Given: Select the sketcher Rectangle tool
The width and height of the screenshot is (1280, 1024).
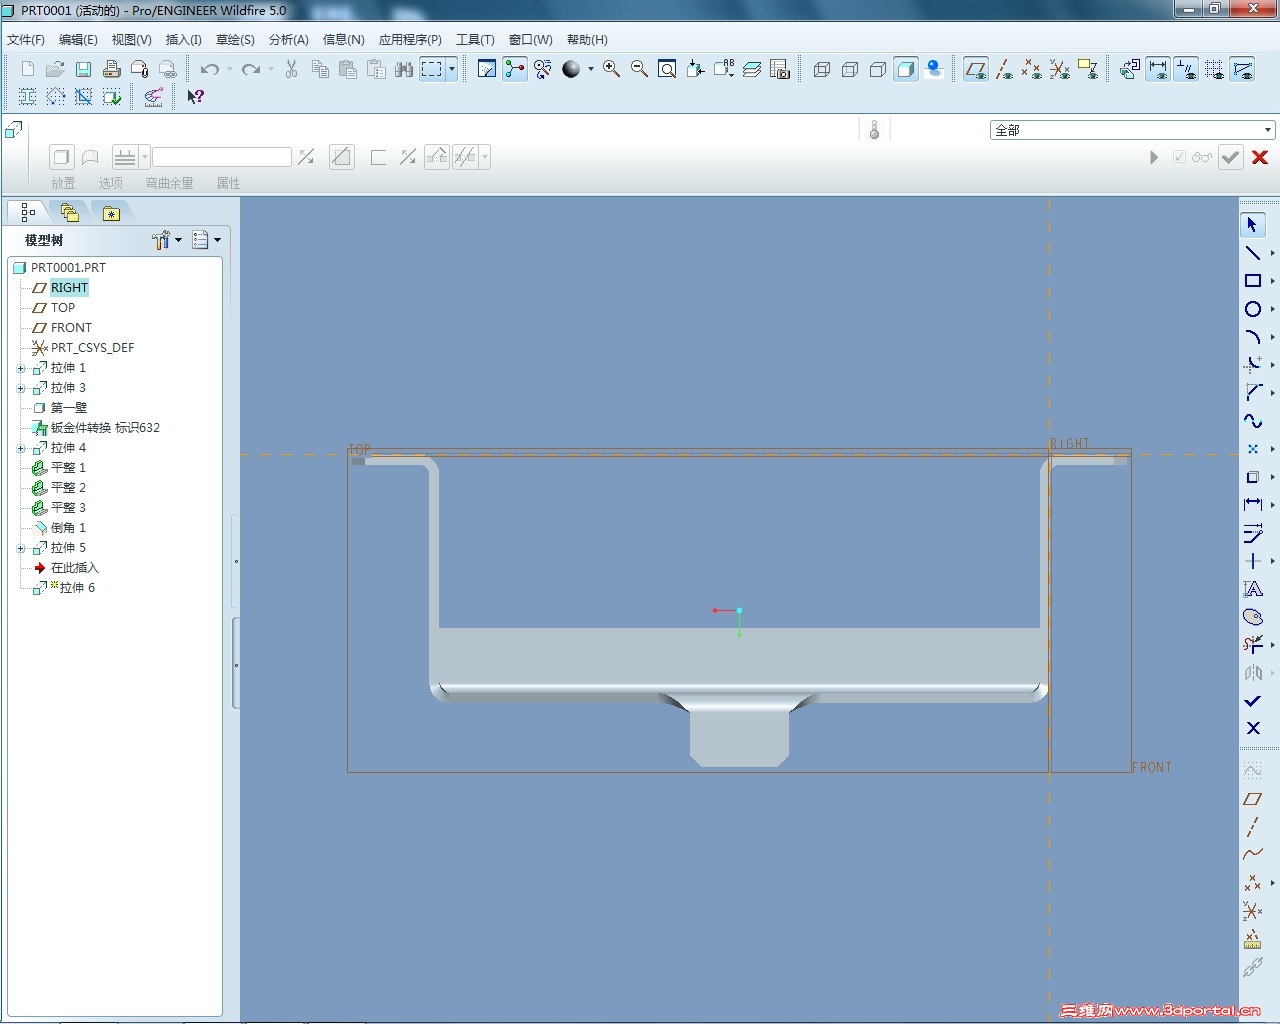Looking at the screenshot, I should click(x=1252, y=281).
